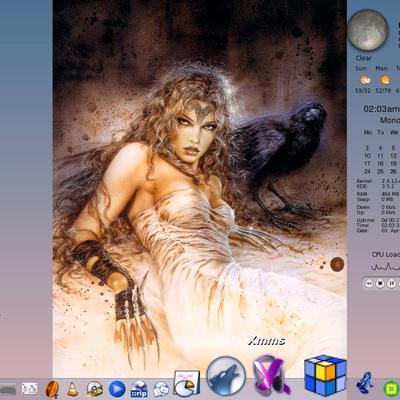Image resolution: width=400 pixels, height=400 pixels.
Task: Click the 02:03am clock display
Action: [381, 109]
